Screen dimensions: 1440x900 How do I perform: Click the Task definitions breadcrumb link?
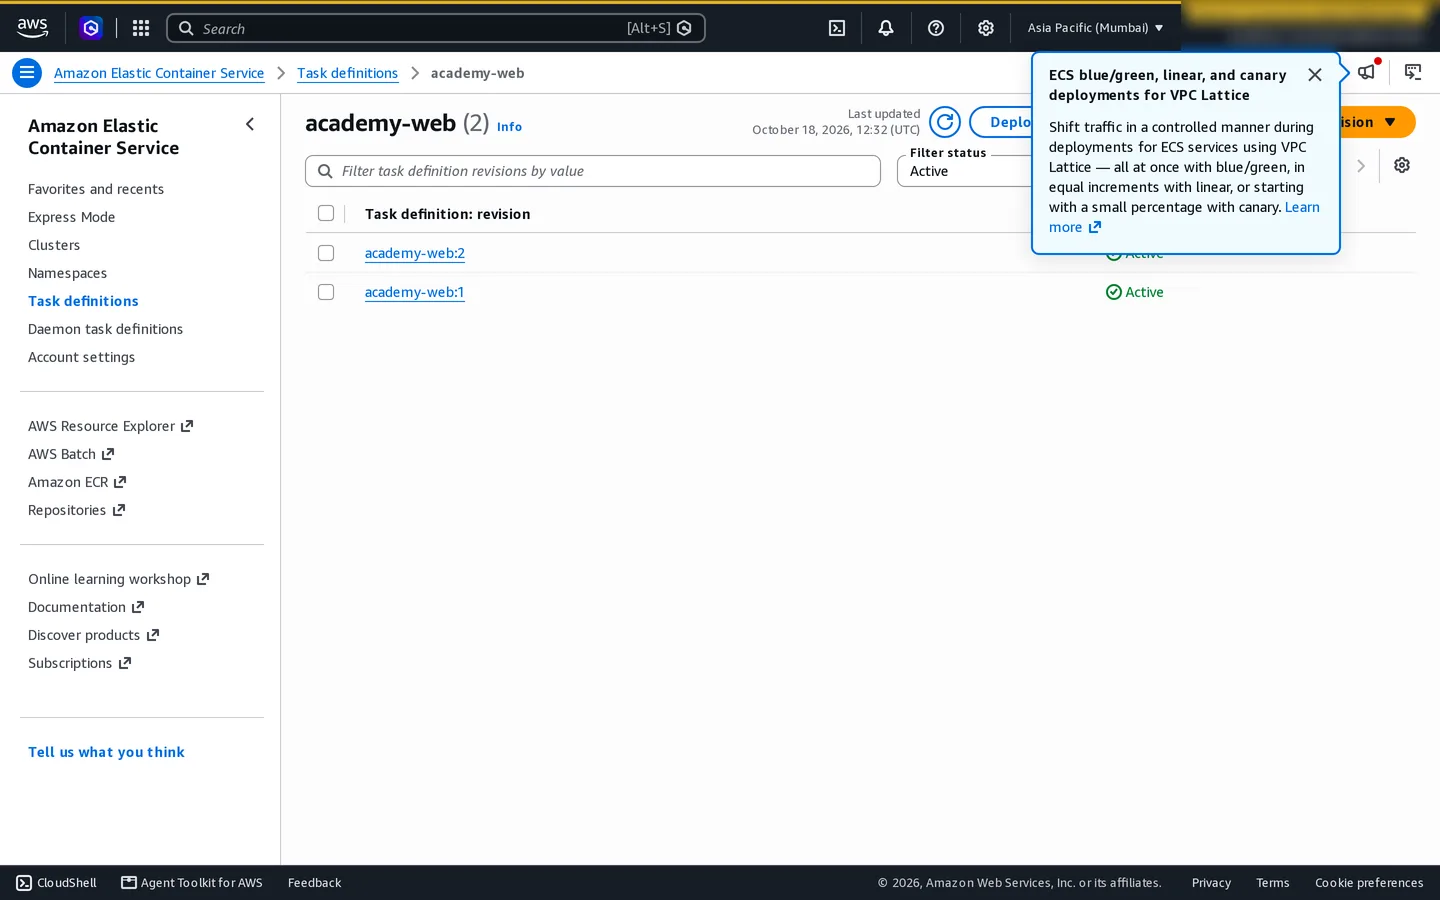click(x=347, y=73)
